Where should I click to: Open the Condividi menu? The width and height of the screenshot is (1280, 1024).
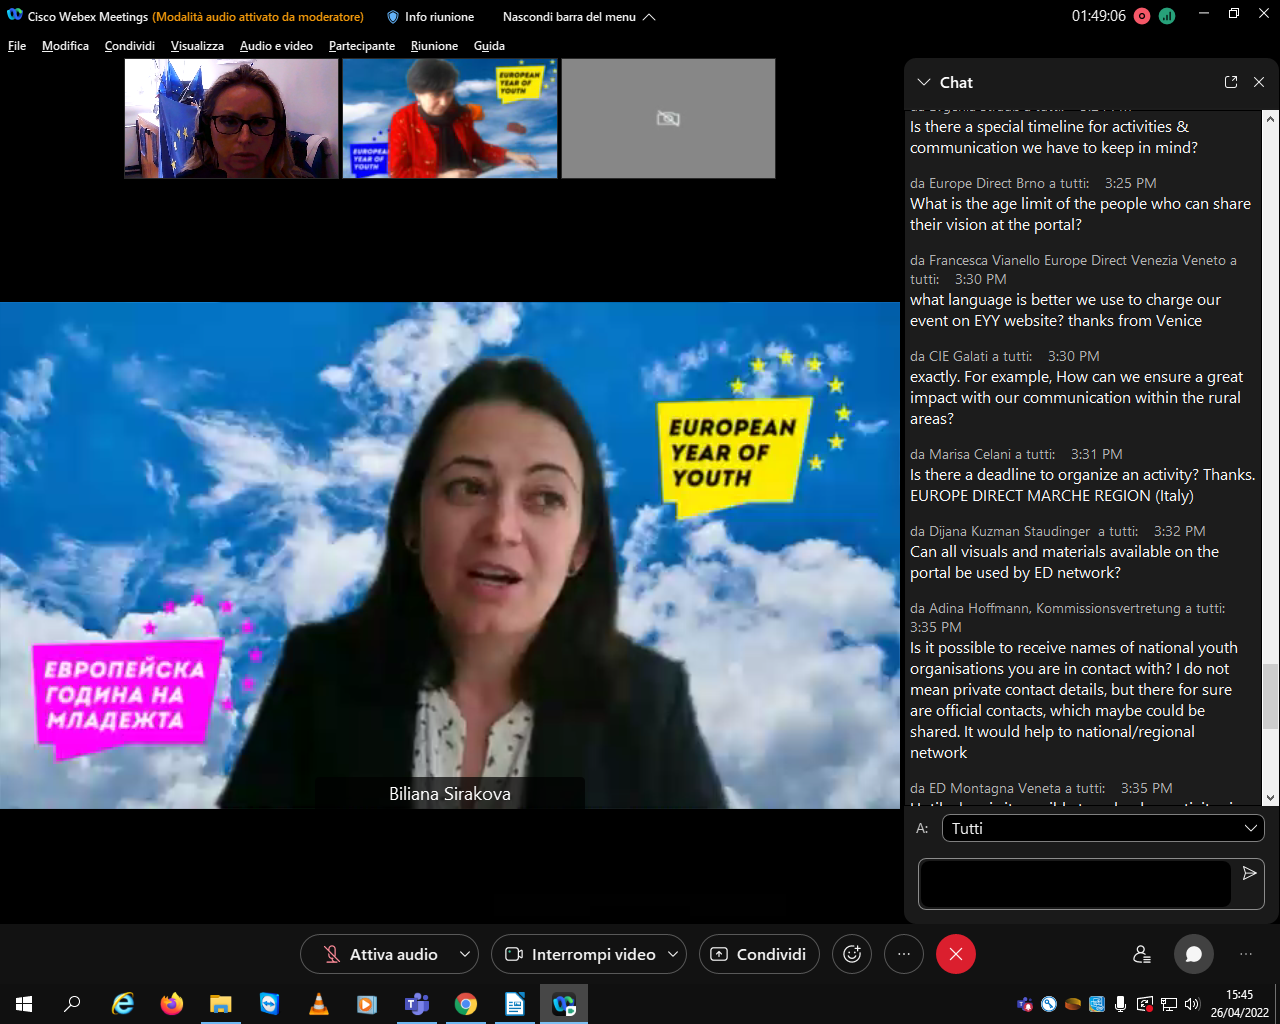point(130,46)
